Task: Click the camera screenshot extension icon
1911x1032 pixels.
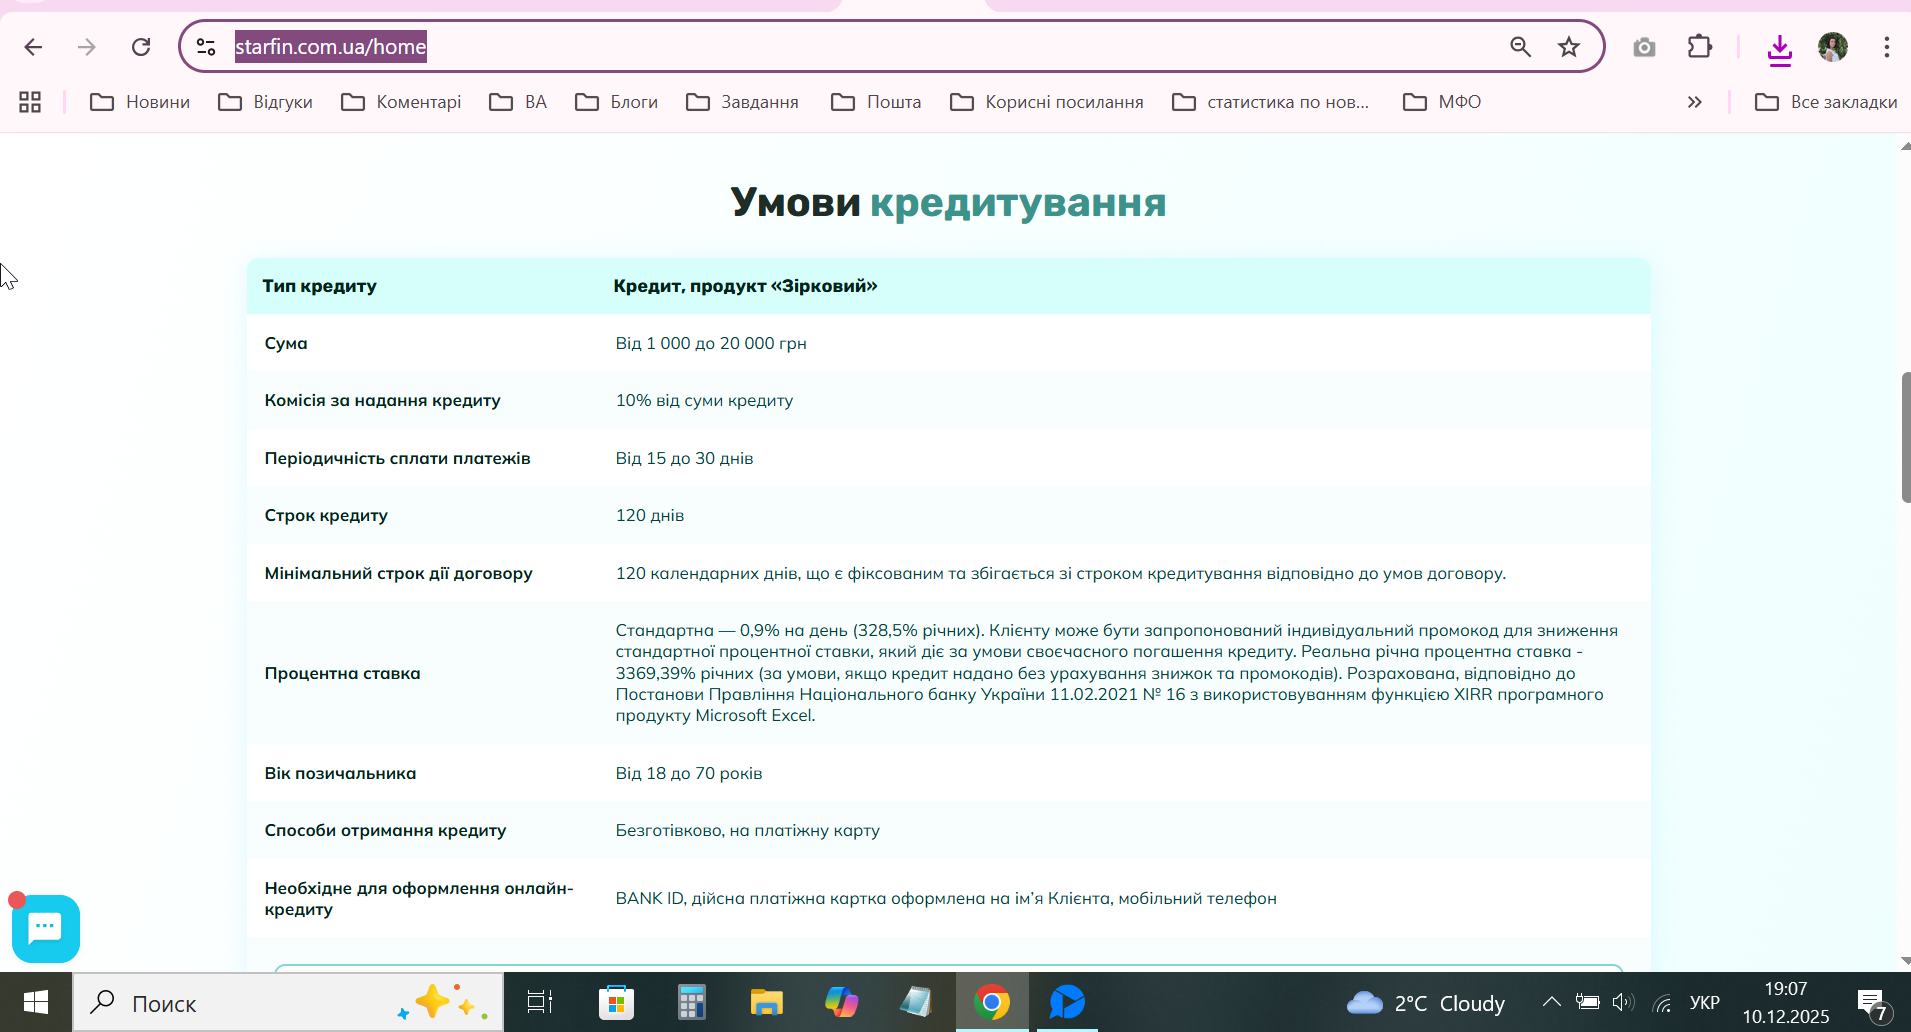Action: (x=1644, y=47)
